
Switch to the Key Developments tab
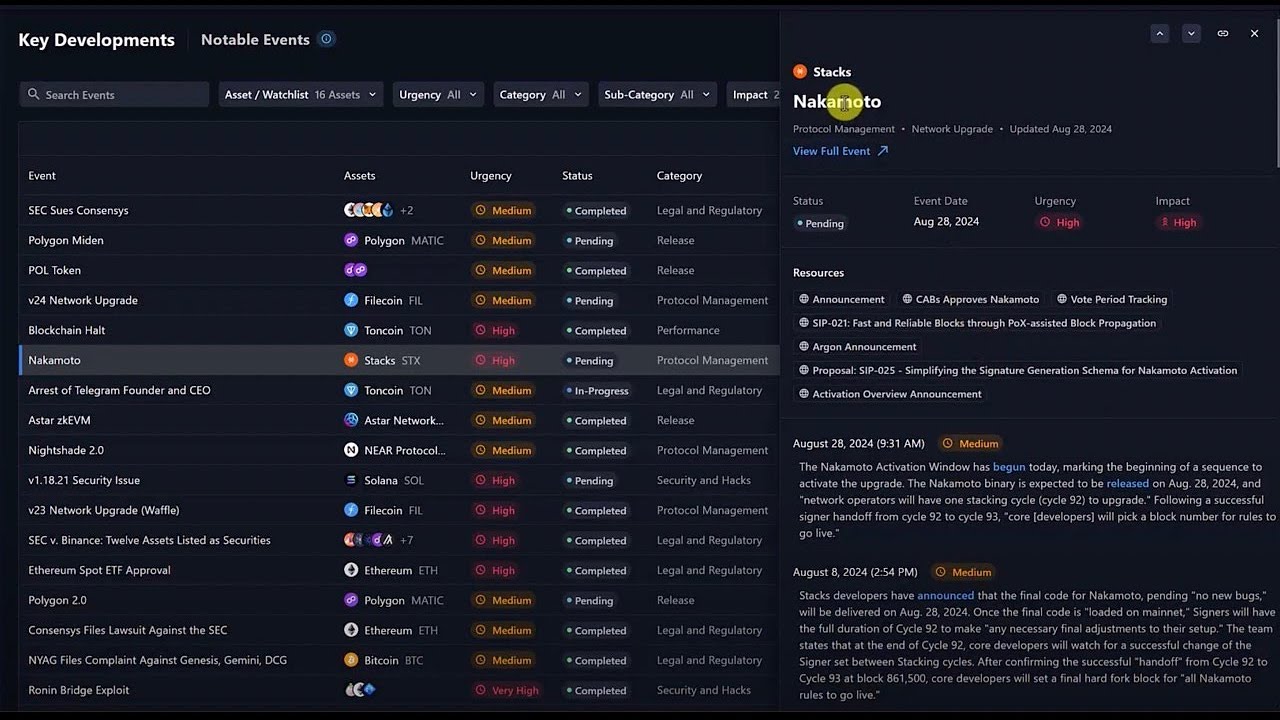[x=96, y=40]
